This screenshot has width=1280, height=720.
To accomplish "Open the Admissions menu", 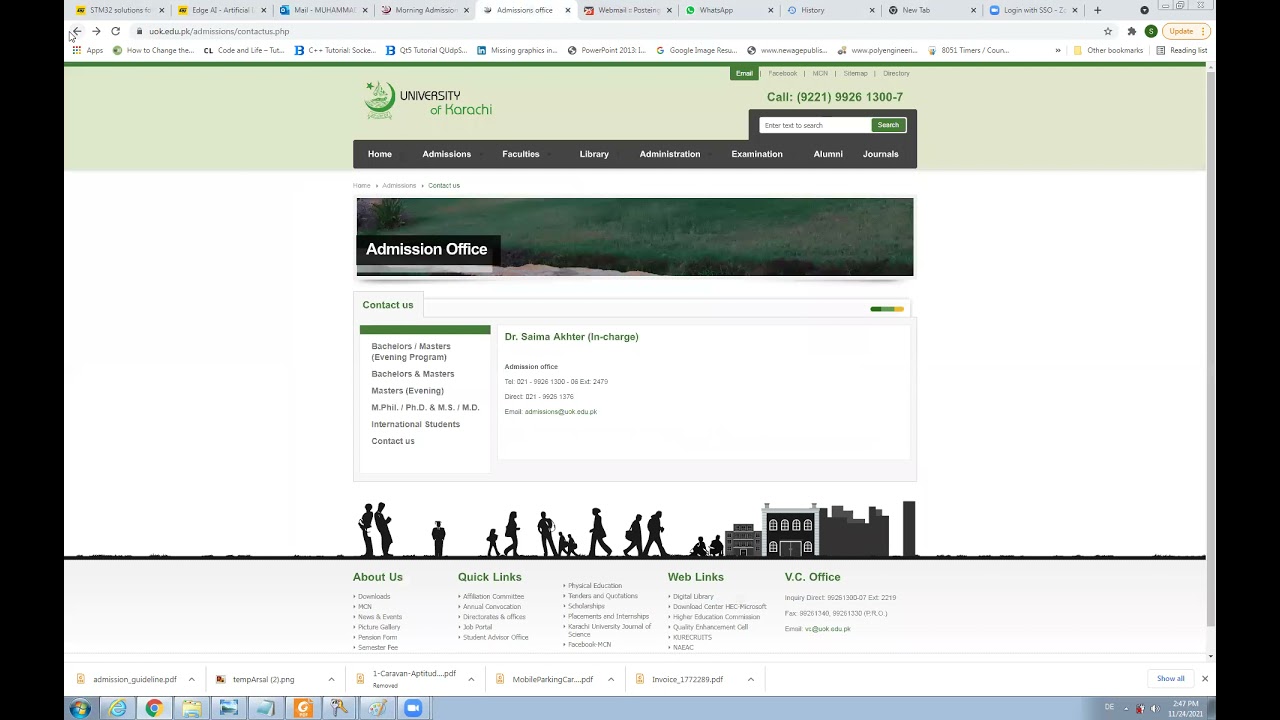I will [x=447, y=154].
